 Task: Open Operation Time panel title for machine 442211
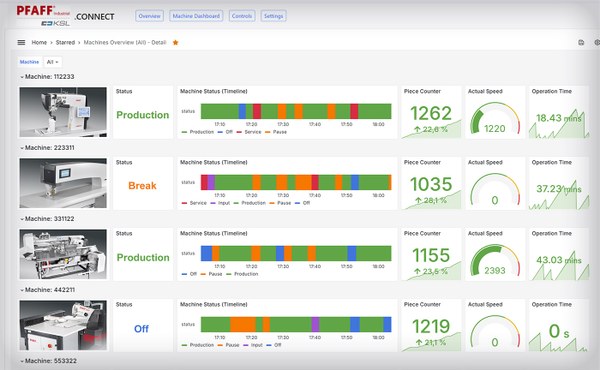[551, 305]
